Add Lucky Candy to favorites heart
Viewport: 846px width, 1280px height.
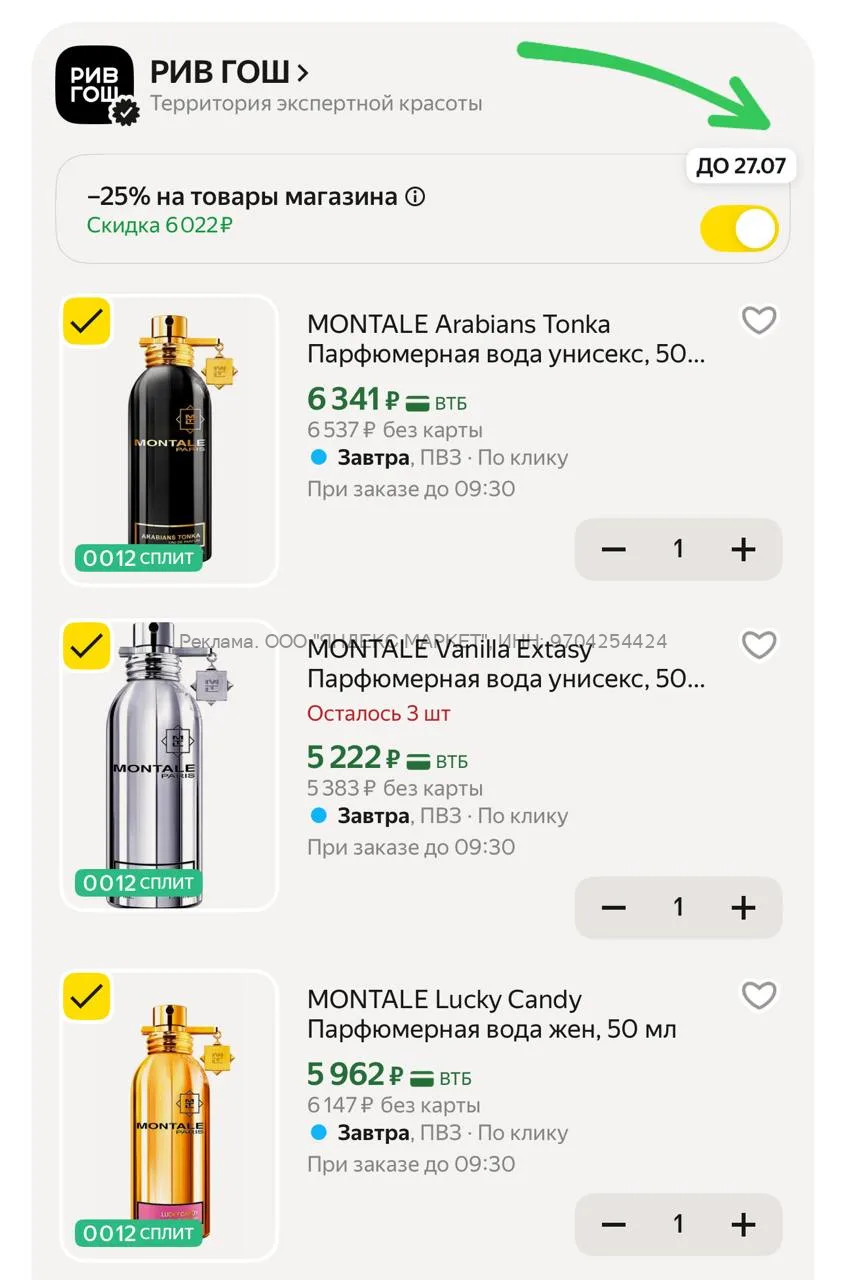(759, 995)
